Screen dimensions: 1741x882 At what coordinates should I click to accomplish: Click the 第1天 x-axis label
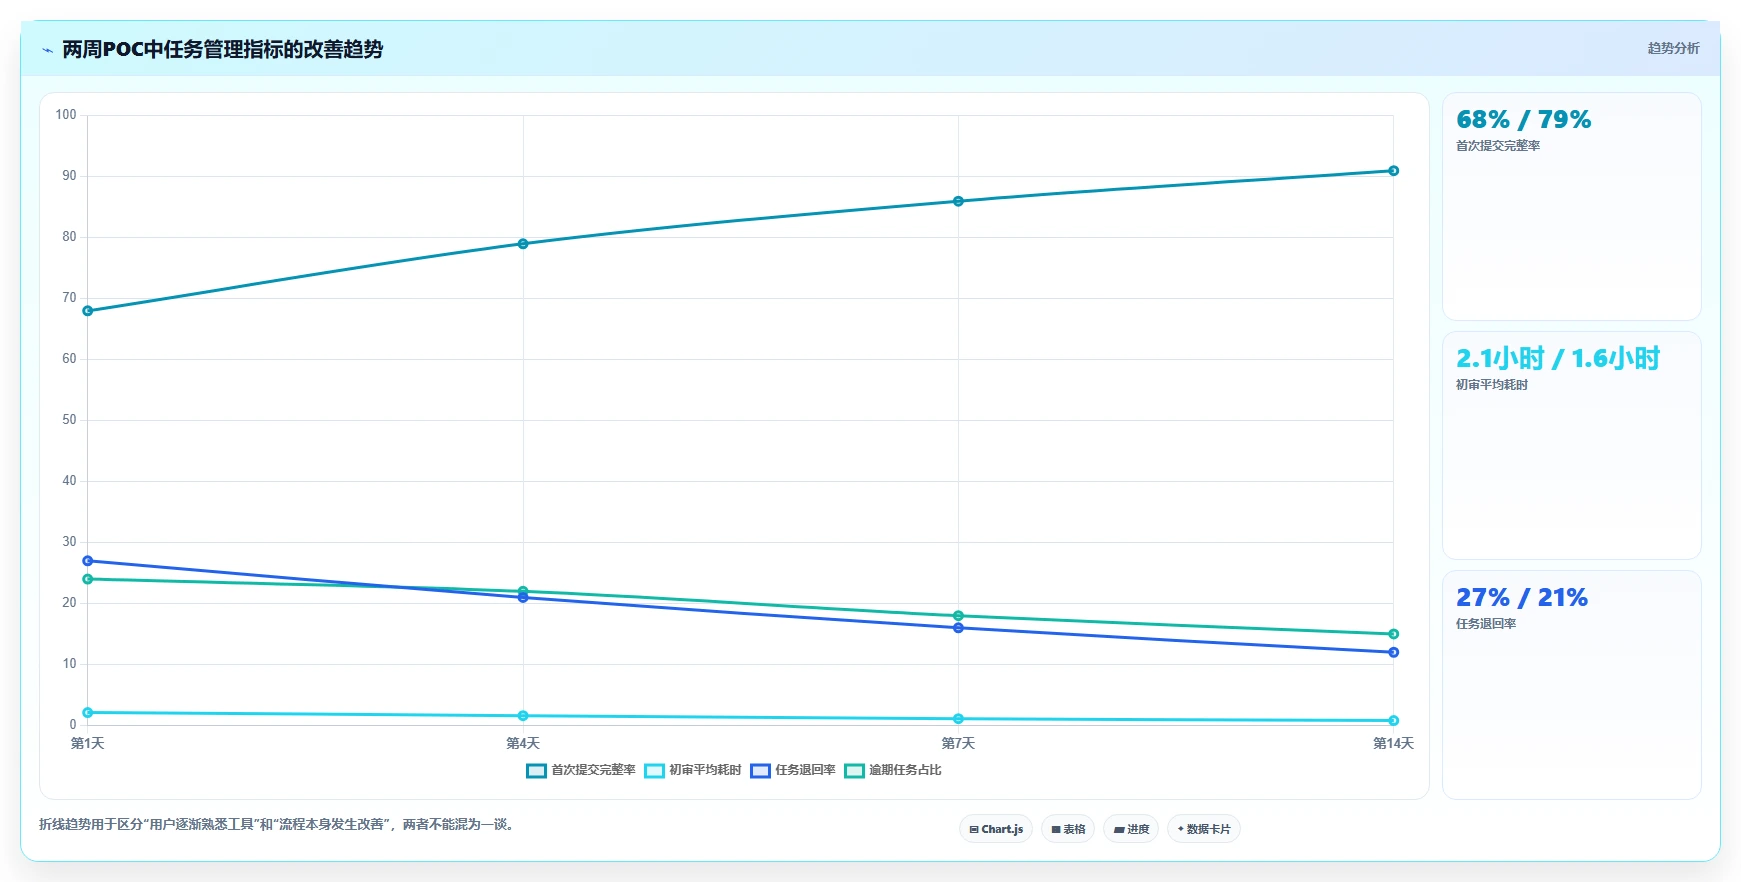88,743
